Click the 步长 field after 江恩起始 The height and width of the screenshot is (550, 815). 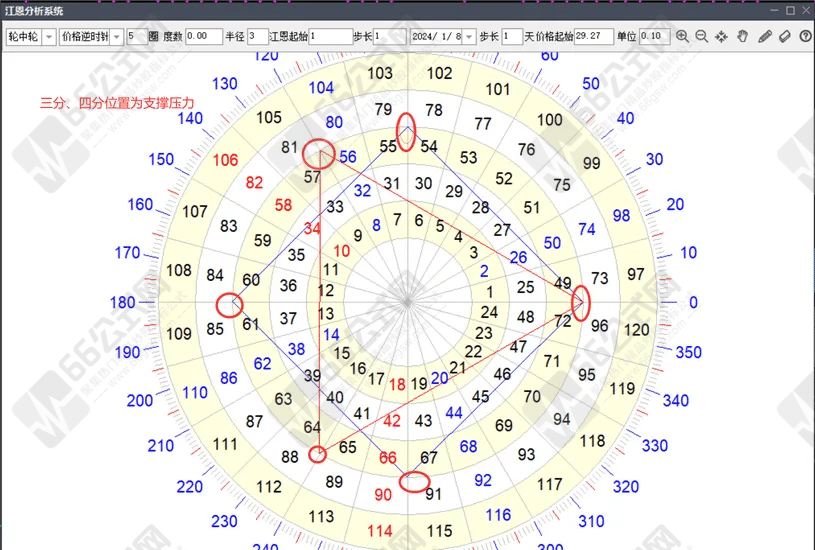click(389, 36)
